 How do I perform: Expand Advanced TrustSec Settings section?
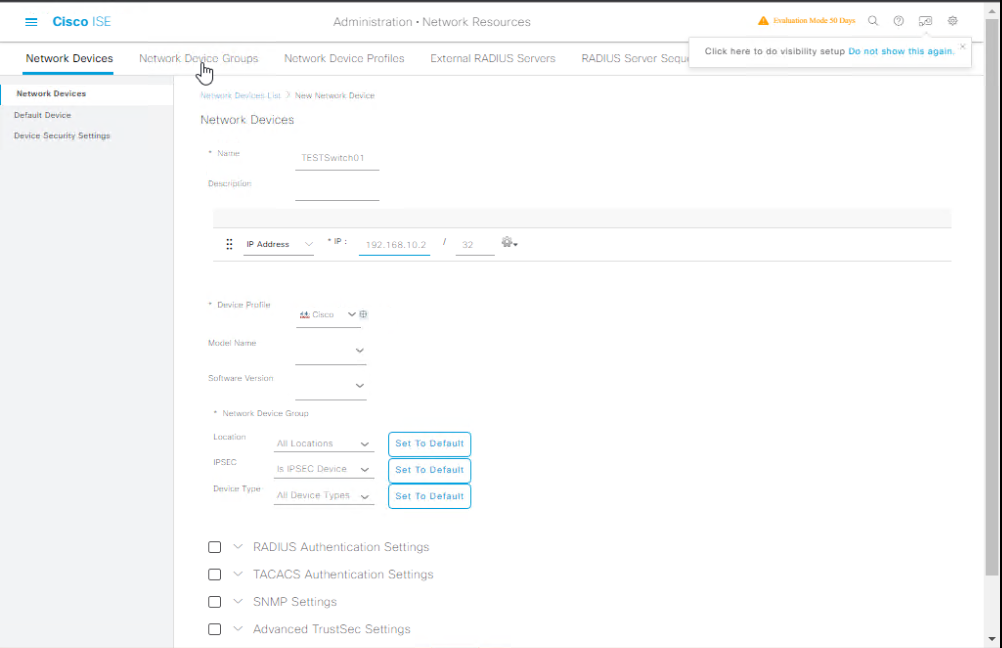[238, 629]
